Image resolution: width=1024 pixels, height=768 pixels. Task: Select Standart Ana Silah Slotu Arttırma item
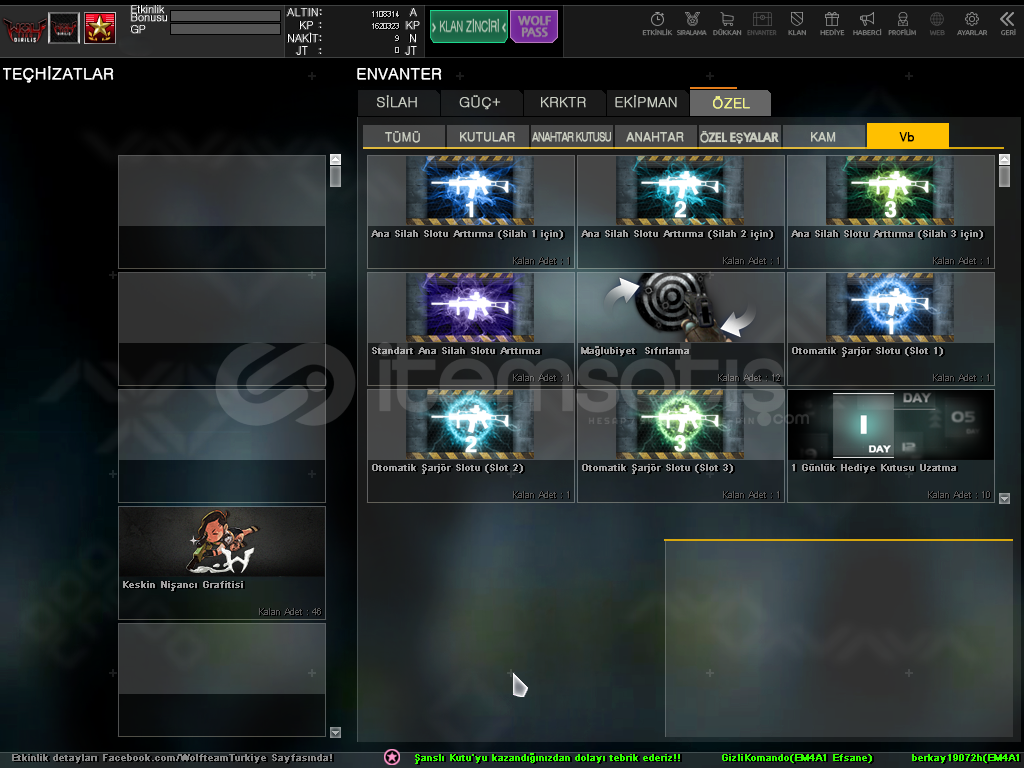point(471,328)
